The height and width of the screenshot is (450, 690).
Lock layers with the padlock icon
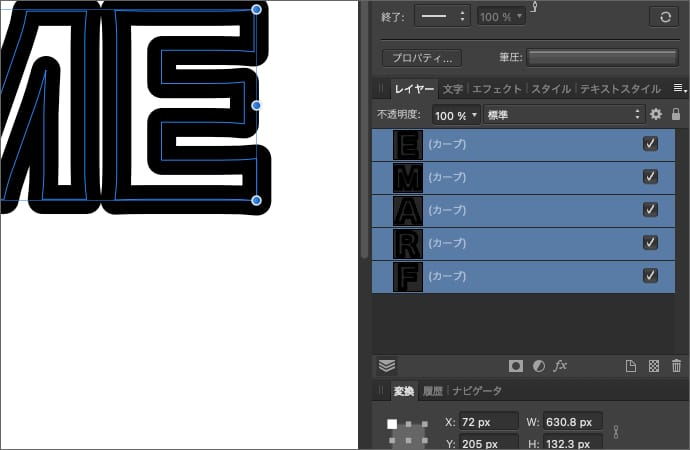coord(676,115)
